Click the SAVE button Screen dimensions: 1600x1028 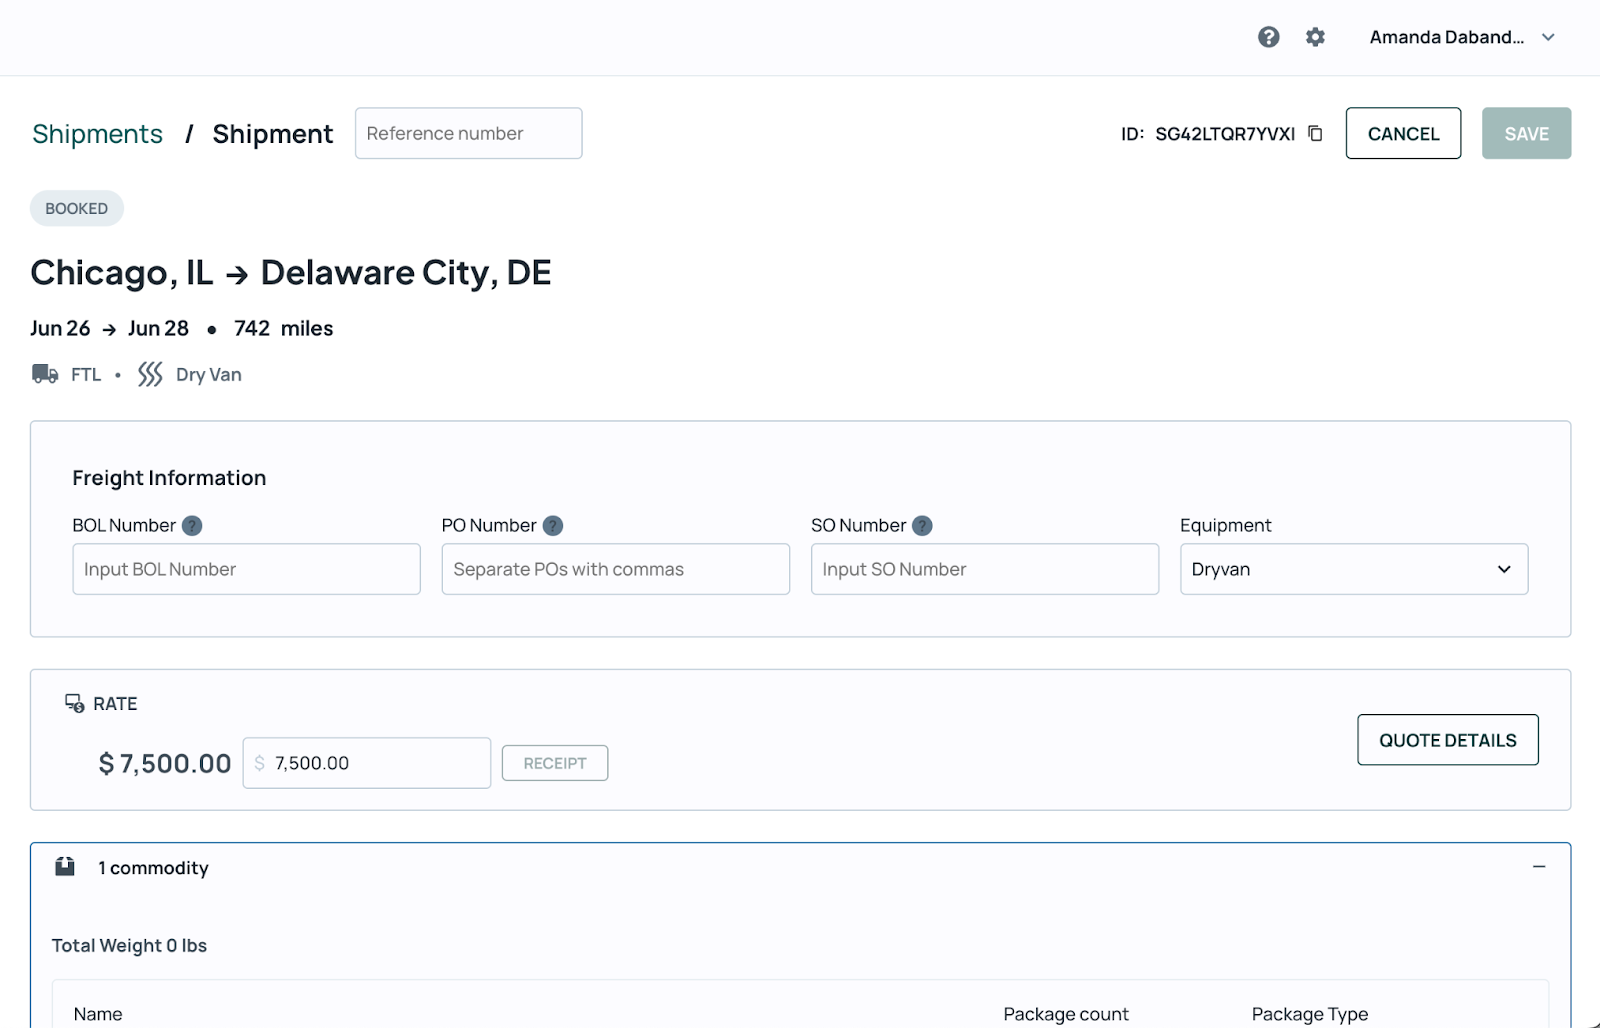click(x=1526, y=133)
